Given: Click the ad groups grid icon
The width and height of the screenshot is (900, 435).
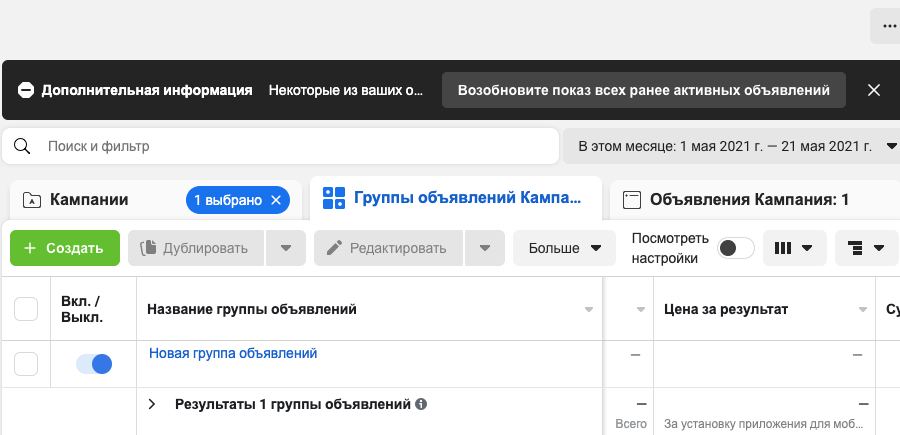Looking at the screenshot, I should point(333,198).
